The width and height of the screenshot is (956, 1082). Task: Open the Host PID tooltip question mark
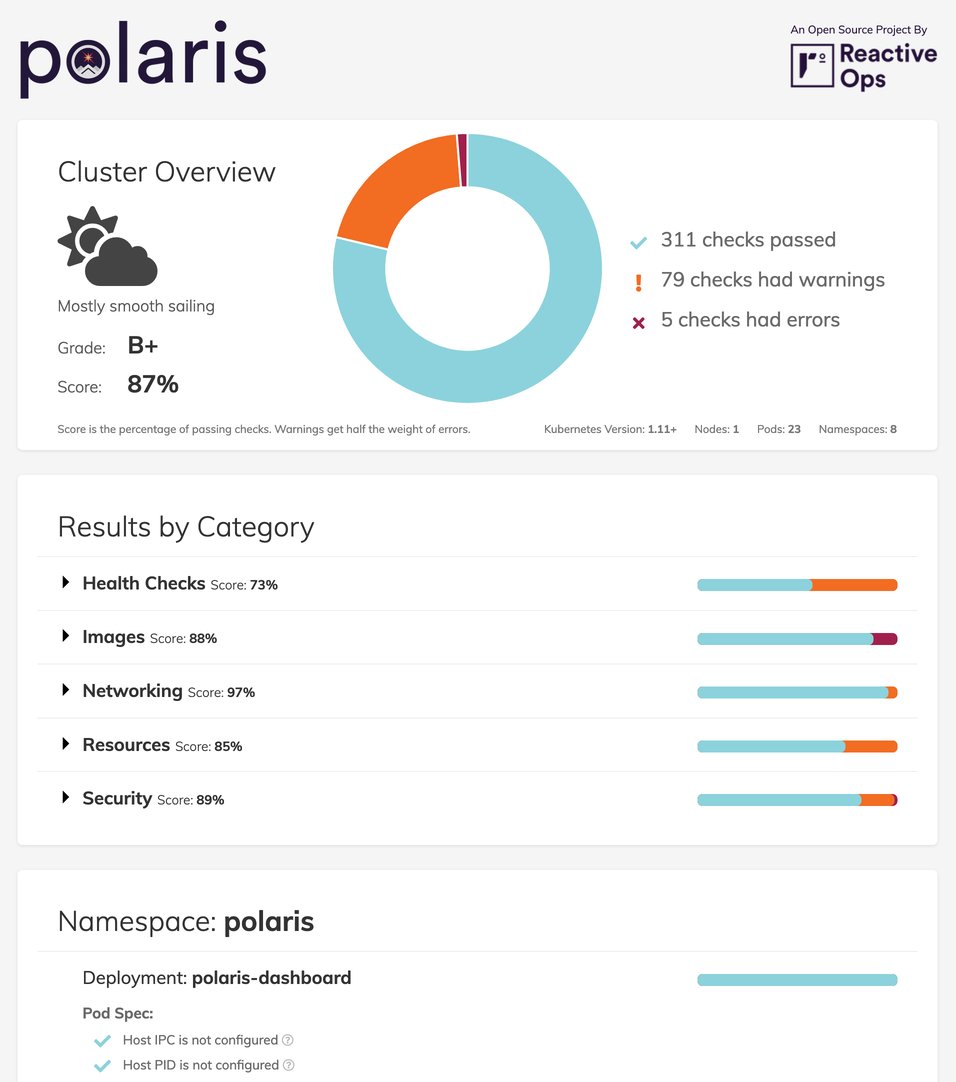[287, 1065]
